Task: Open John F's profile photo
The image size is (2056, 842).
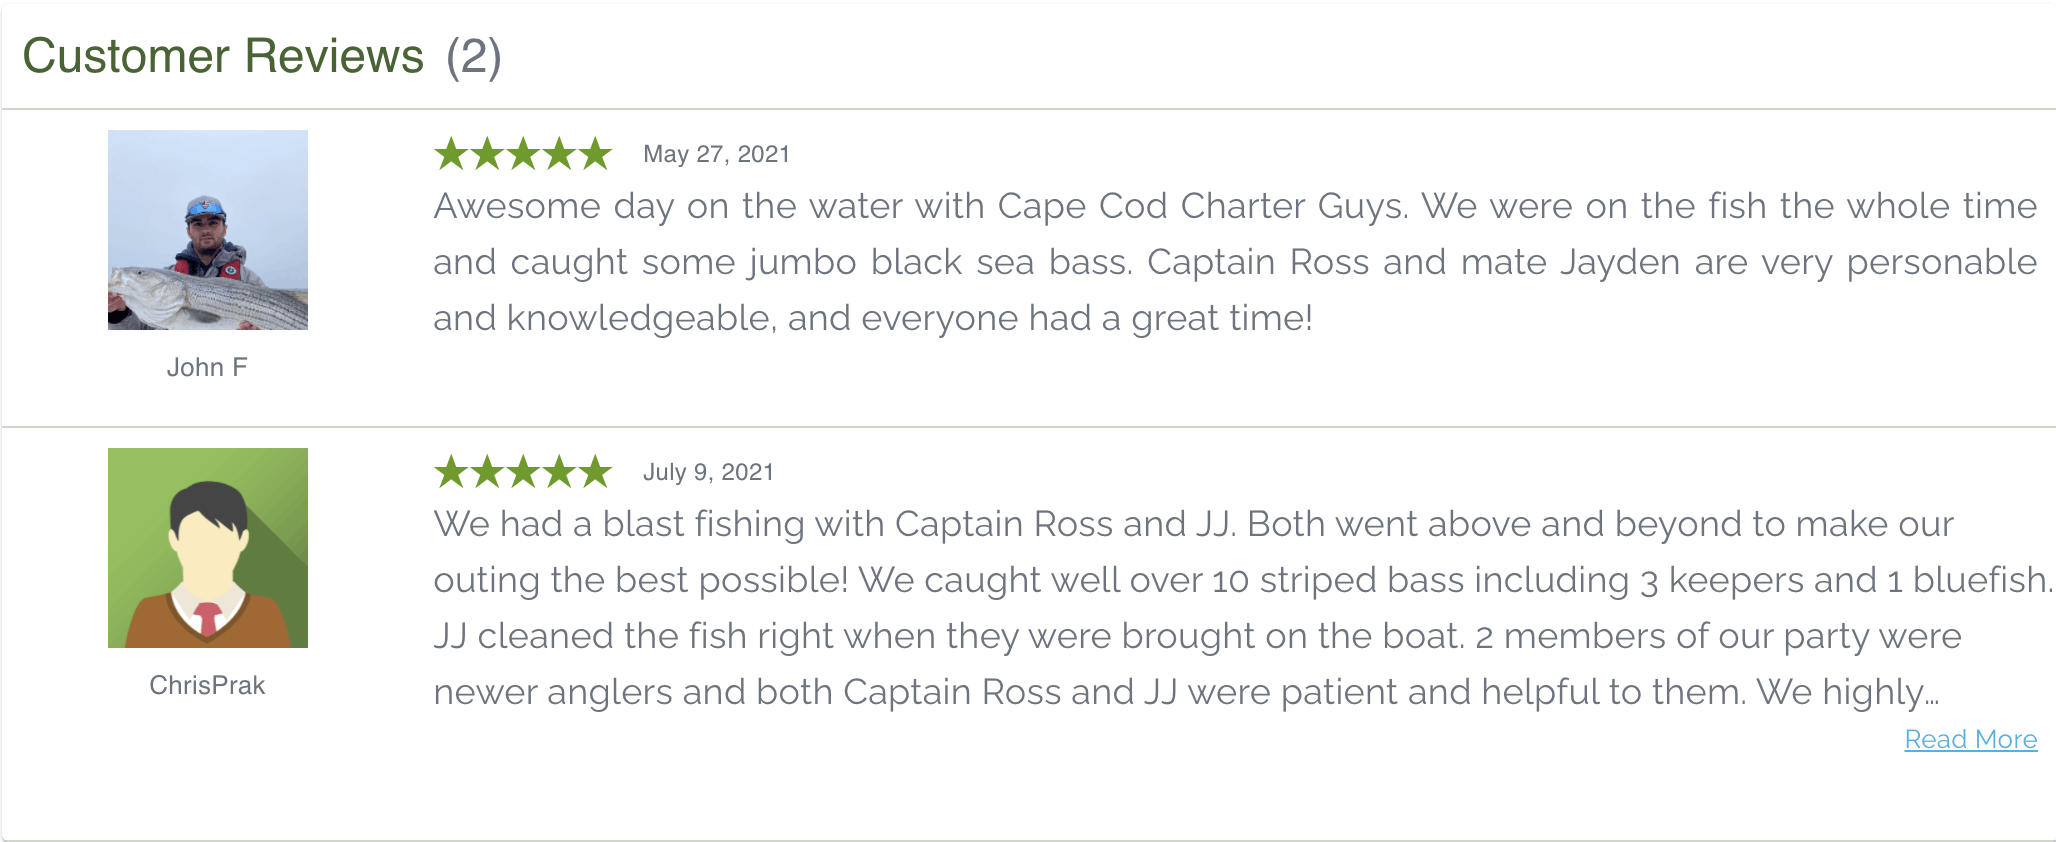Action: (x=207, y=230)
